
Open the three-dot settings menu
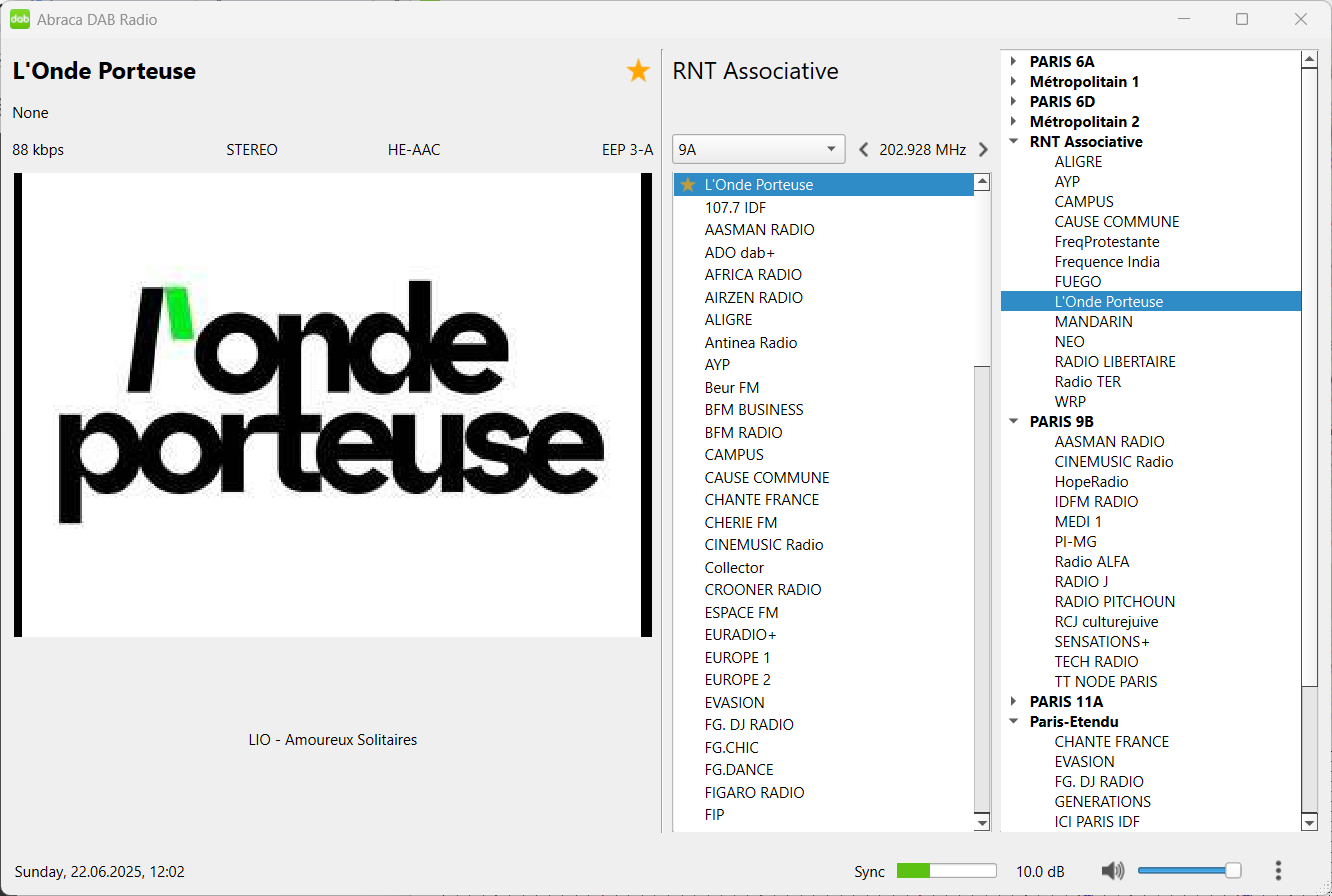click(x=1278, y=871)
